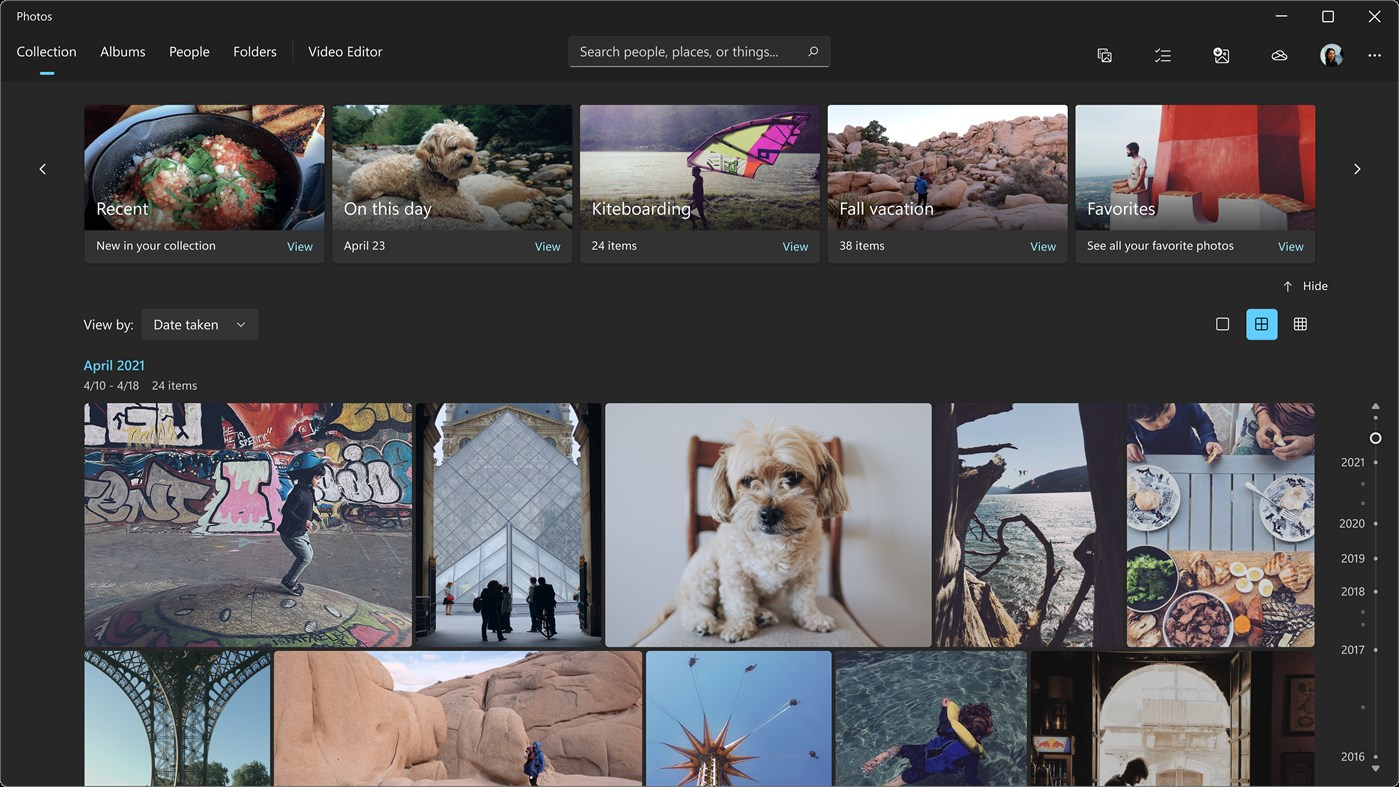The image size is (1399, 787).
Task: Click the search magnifier icon
Action: pos(813,52)
